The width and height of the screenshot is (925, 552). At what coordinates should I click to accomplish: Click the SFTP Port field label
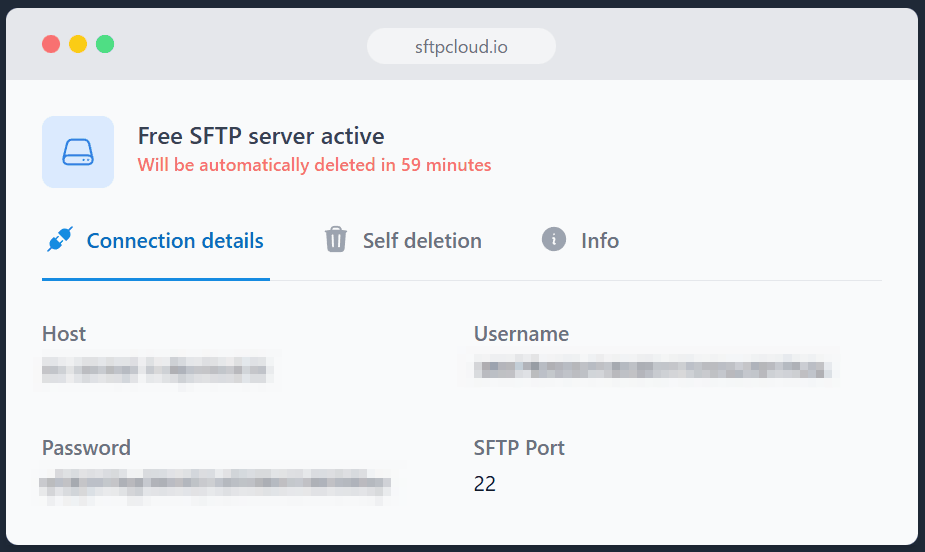coord(519,448)
